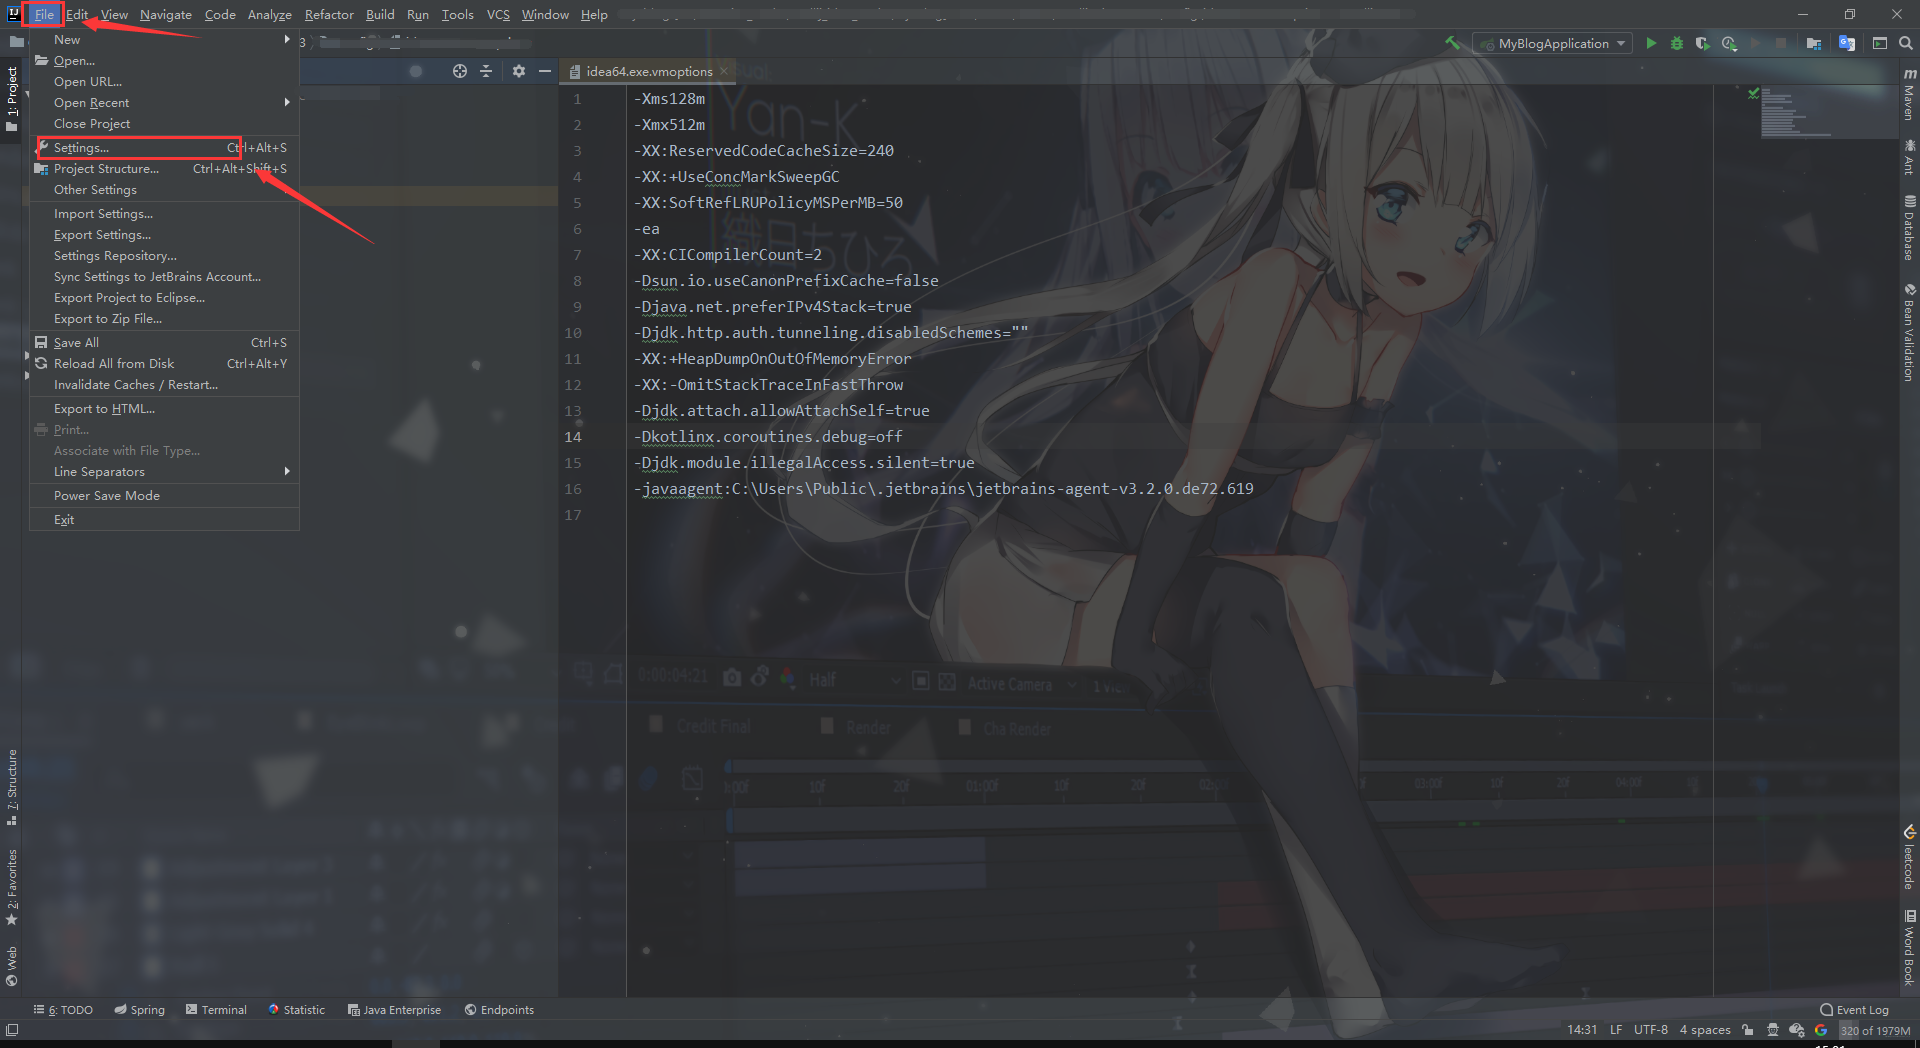Open the Maven side panel

(1909, 94)
